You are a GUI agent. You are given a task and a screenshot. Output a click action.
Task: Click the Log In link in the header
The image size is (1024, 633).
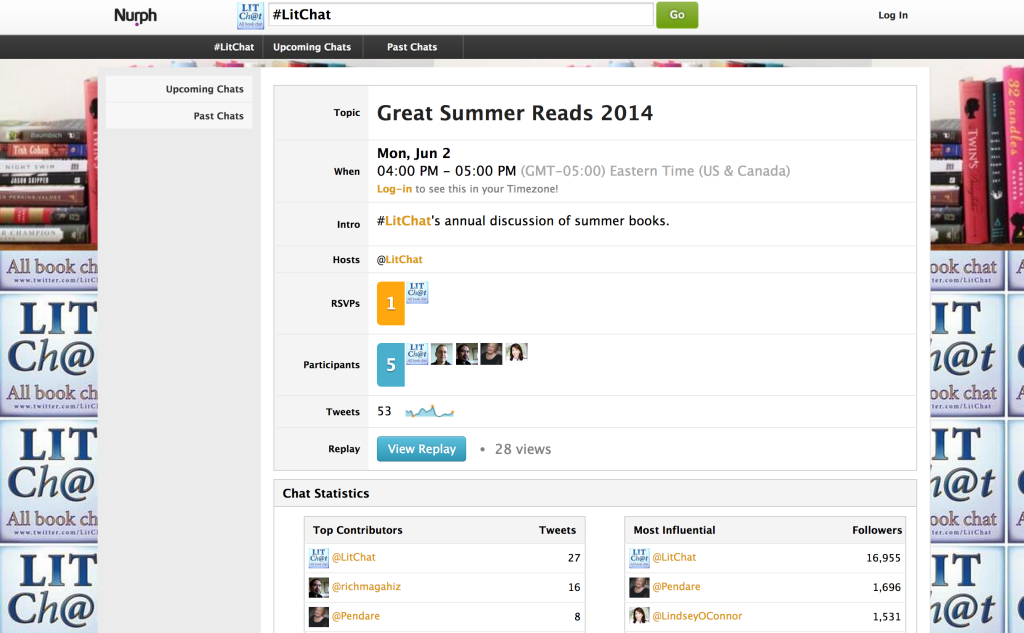893,15
